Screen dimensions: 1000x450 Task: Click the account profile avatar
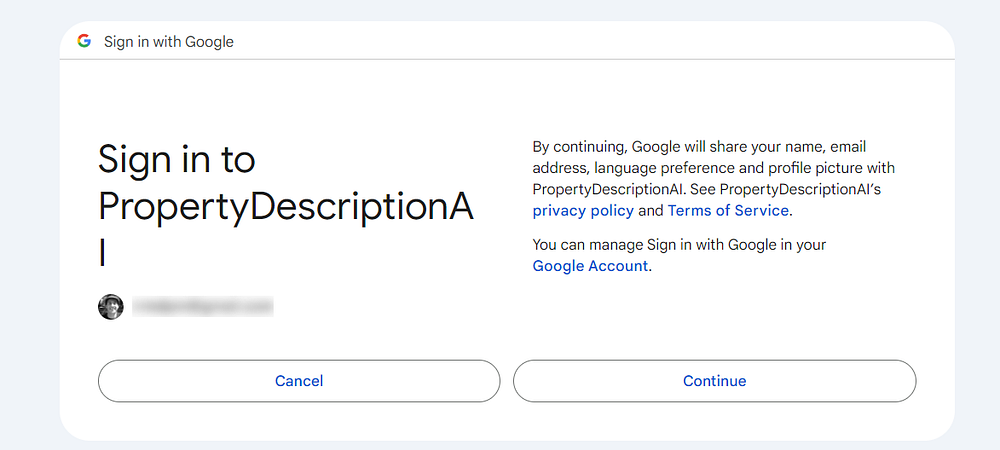(x=110, y=307)
